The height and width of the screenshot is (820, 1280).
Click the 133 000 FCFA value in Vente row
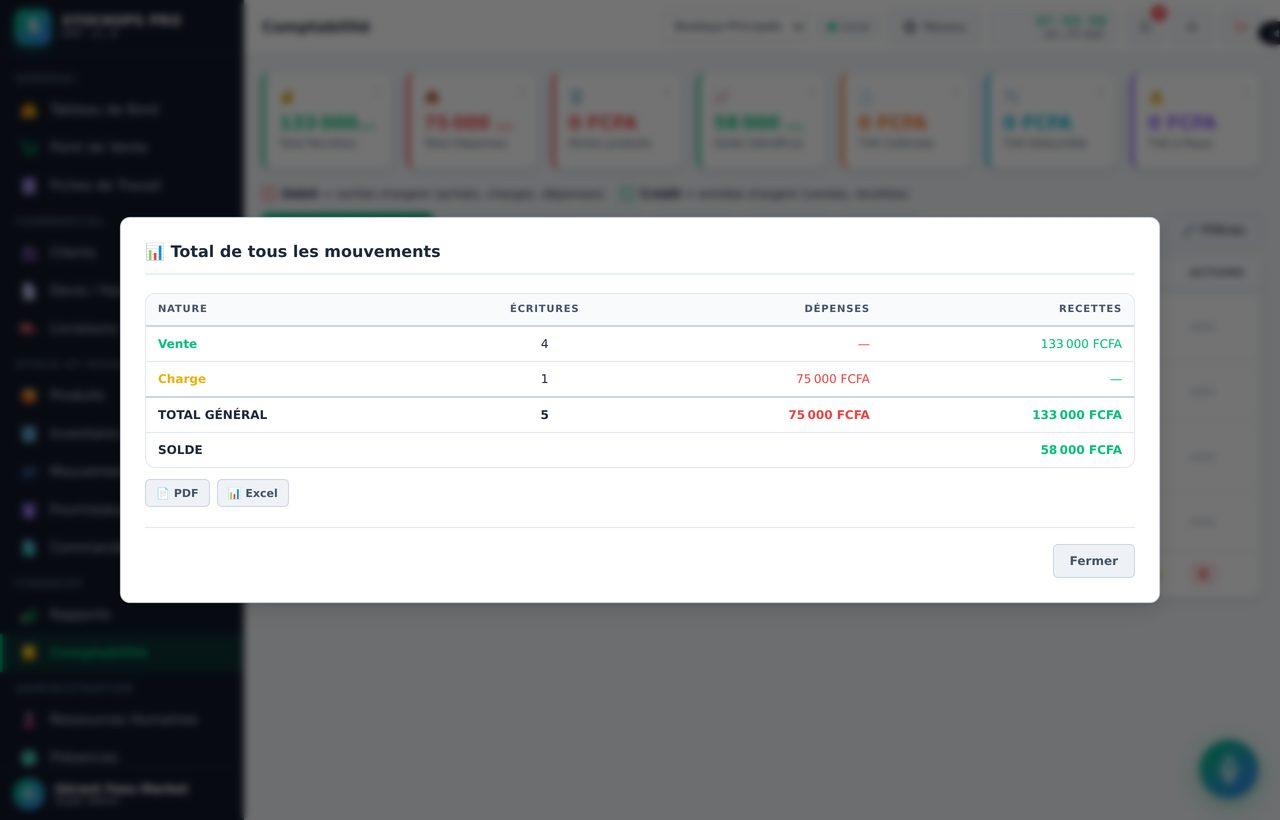coord(1081,344)
